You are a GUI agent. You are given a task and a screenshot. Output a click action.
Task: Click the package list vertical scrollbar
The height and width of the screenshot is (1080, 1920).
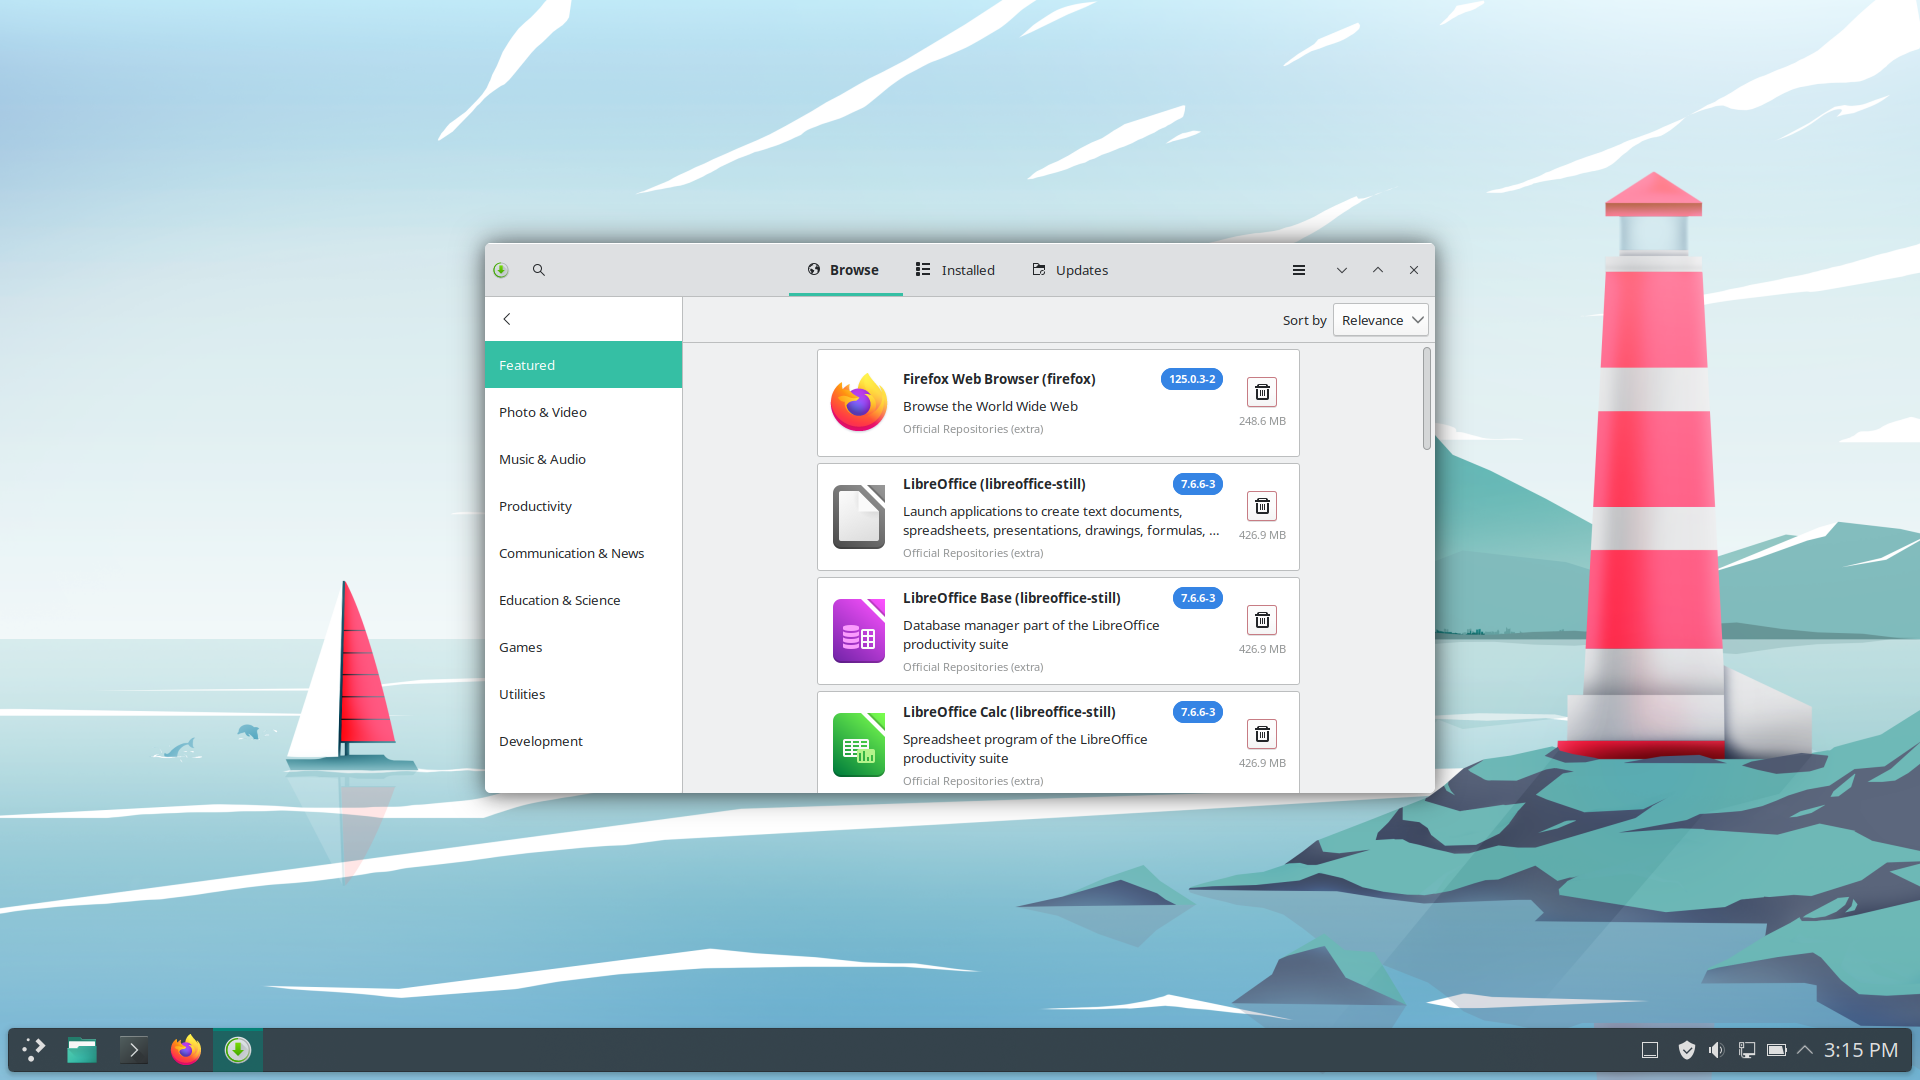1427,399
